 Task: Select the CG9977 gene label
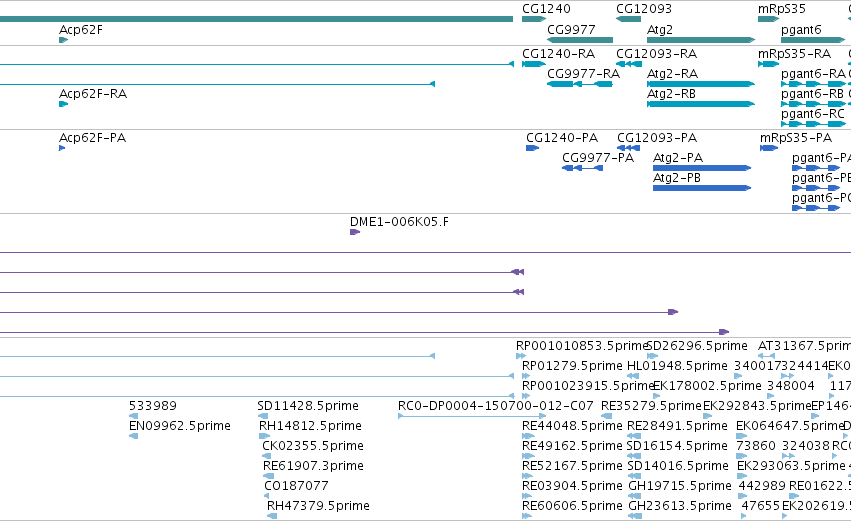tap(571, 30)
